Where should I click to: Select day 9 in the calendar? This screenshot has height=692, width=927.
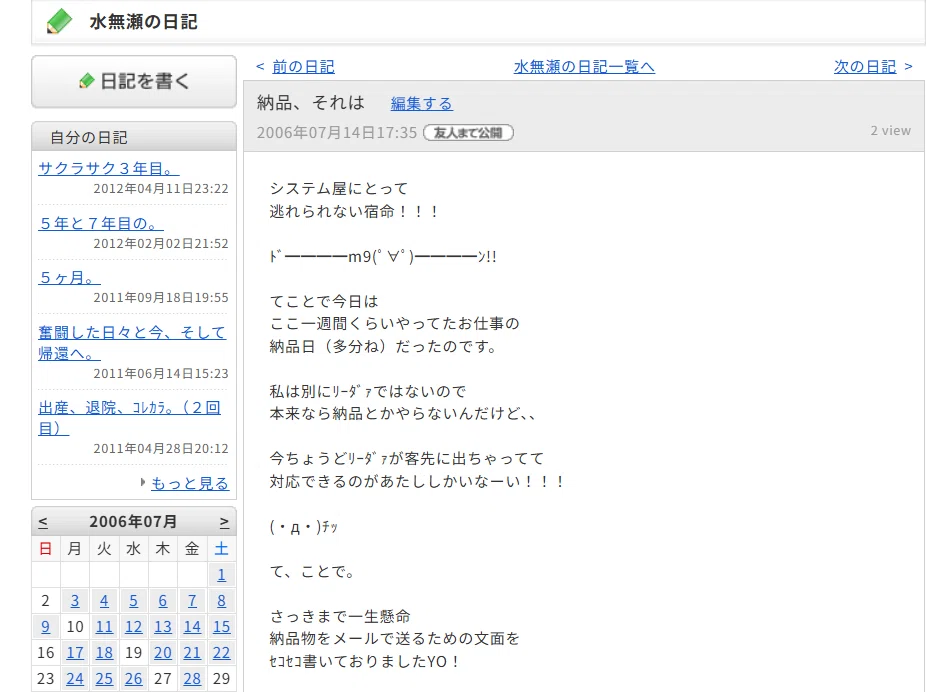tap(46, 626)
